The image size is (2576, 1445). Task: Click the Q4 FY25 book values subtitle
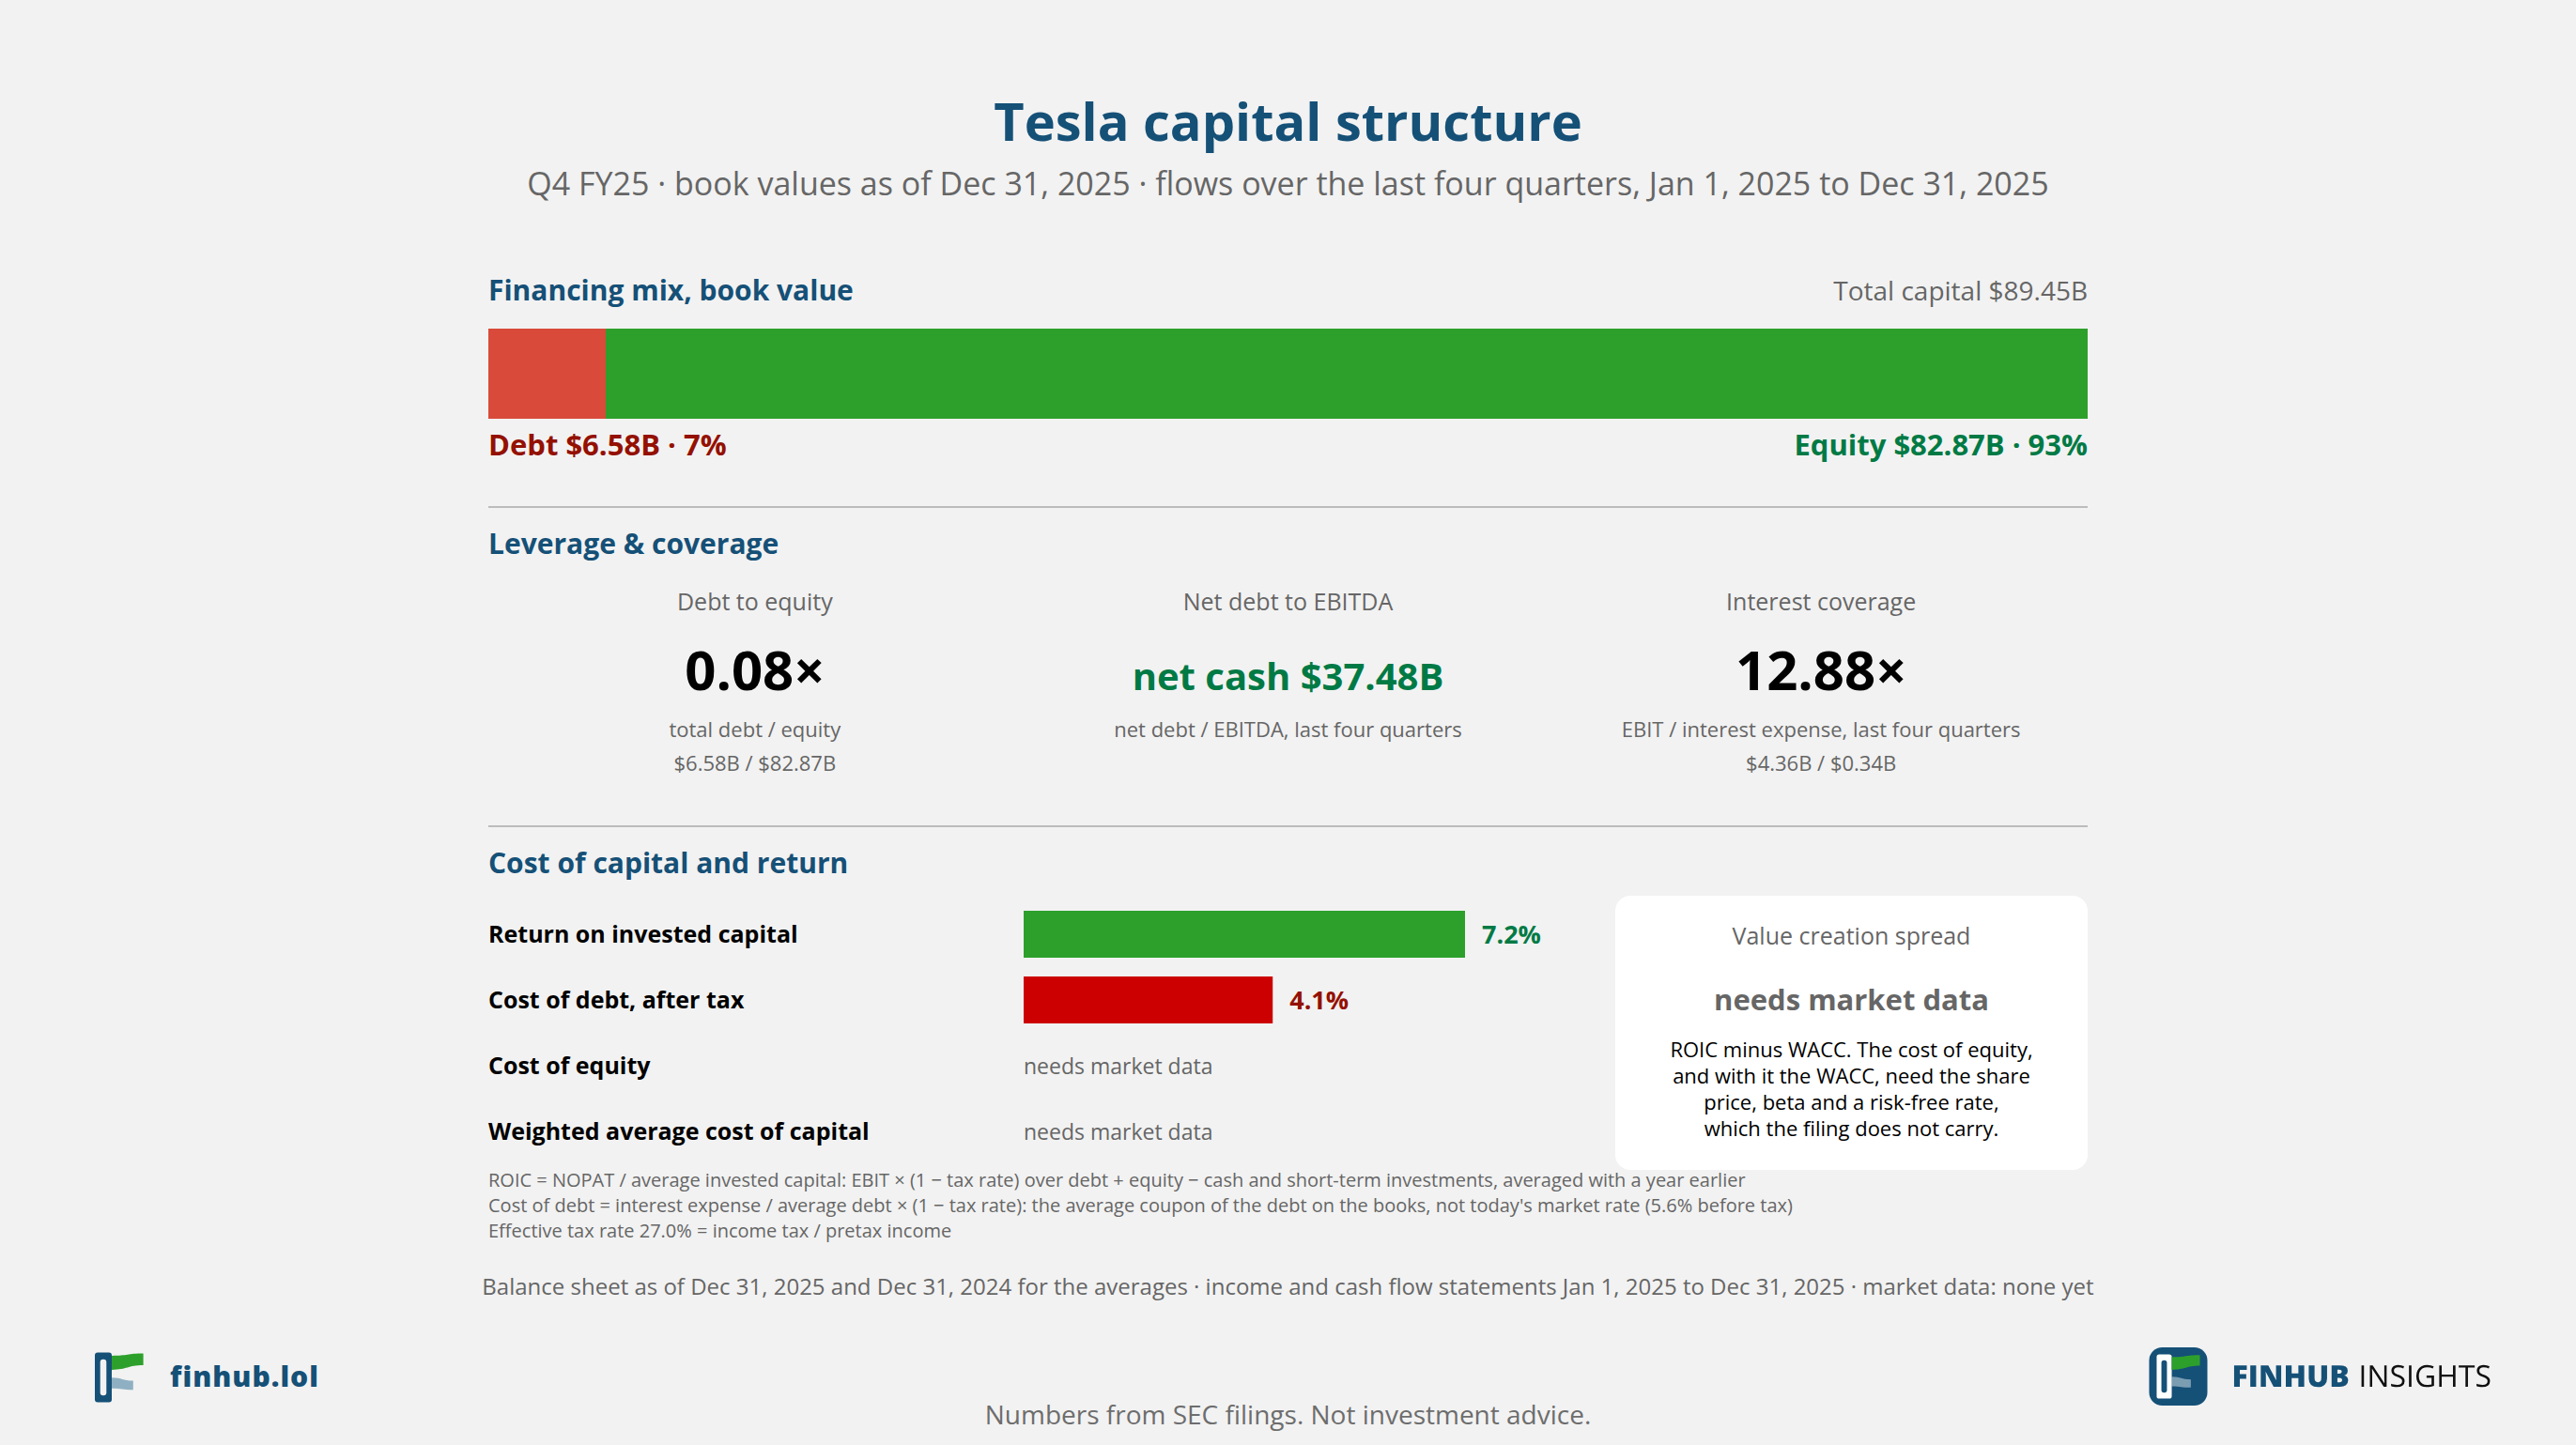point(1288,184)
